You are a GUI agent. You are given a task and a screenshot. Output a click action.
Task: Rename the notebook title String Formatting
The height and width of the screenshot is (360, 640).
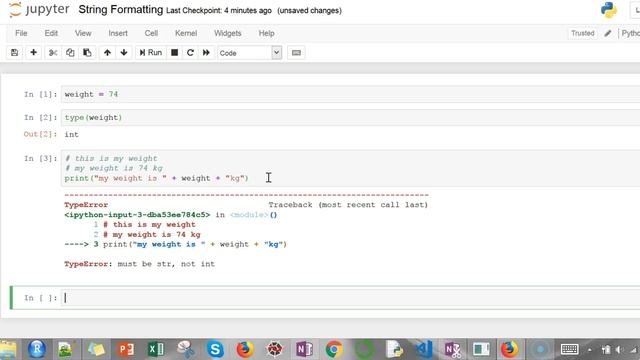coord(120,10)
